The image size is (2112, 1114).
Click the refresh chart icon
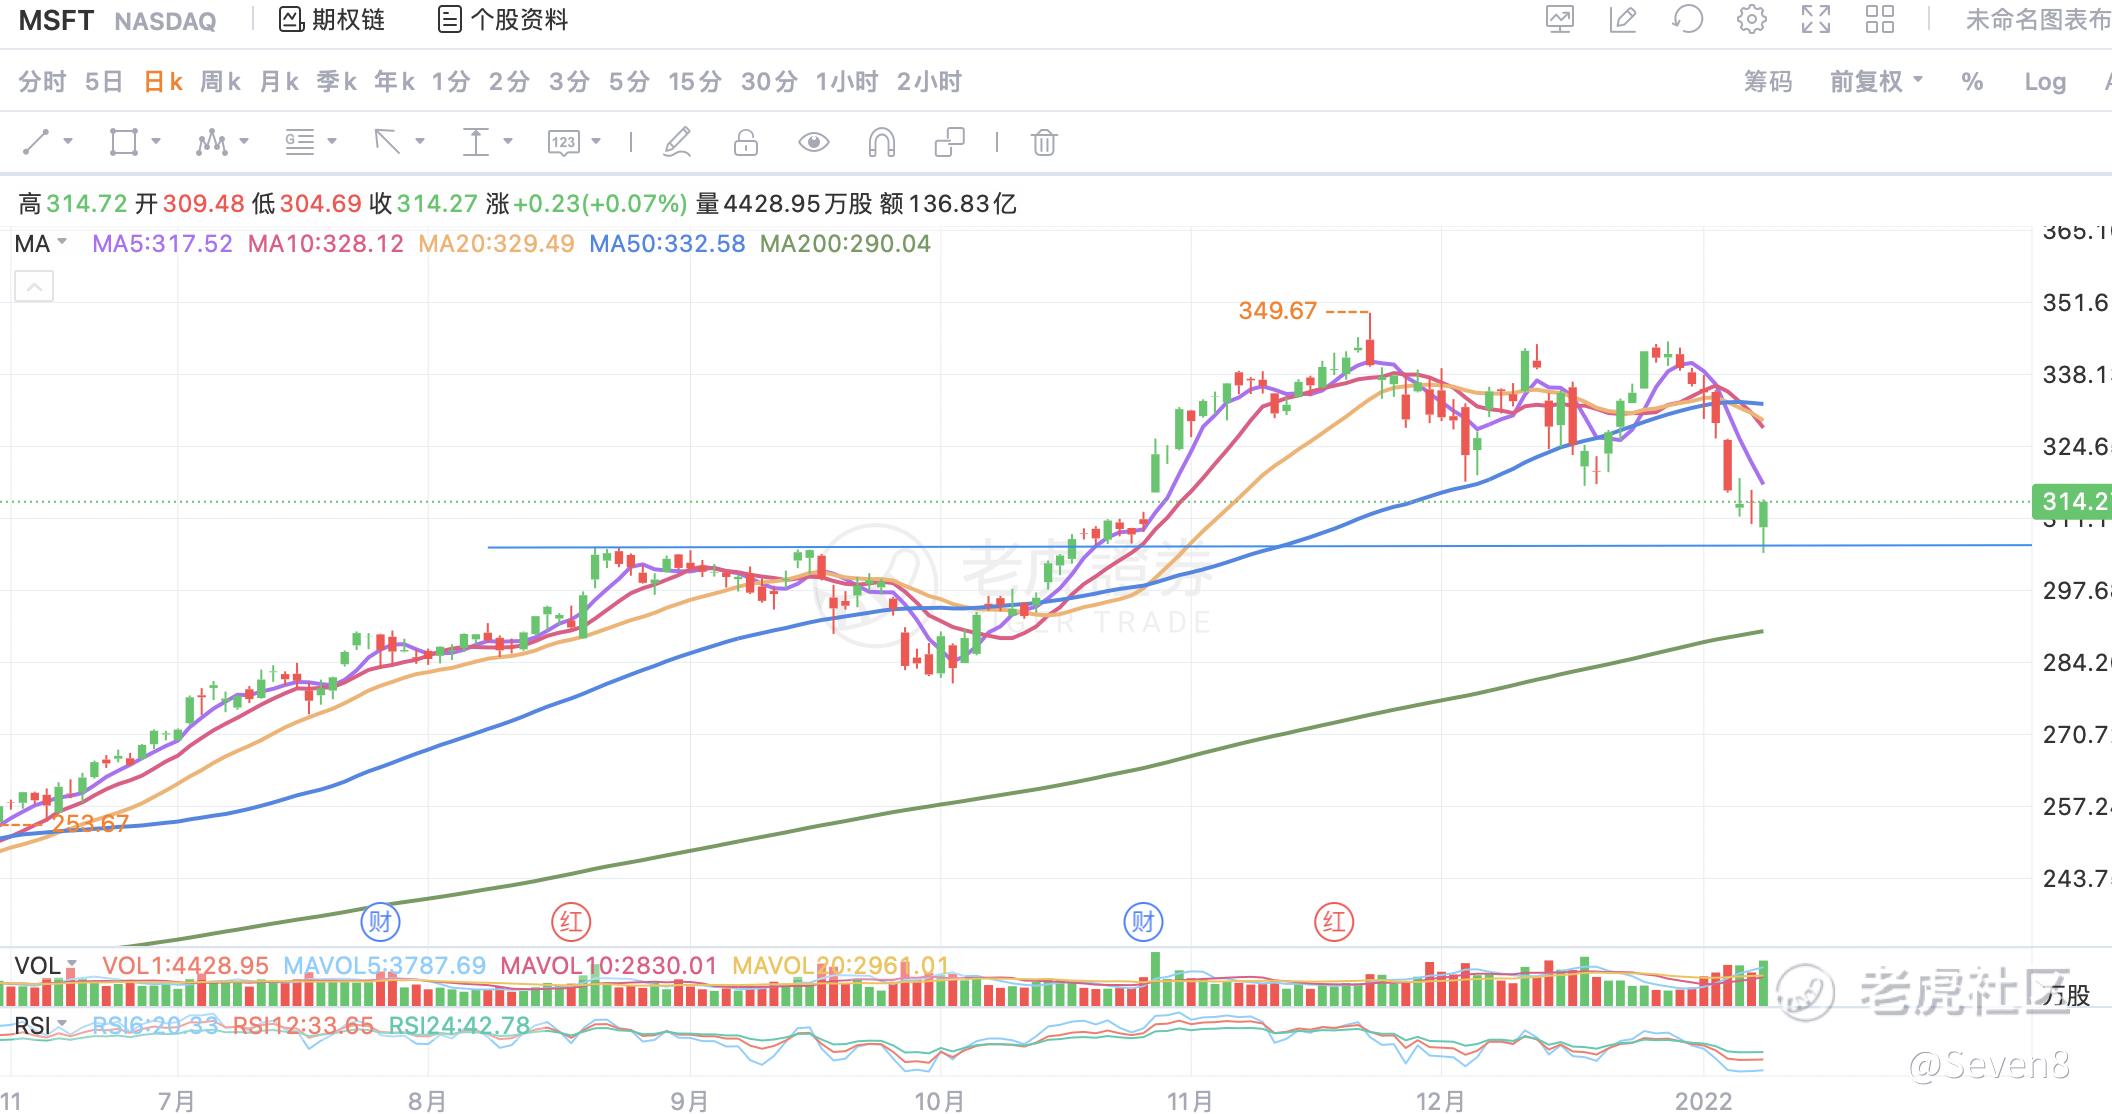(x=1687, y=19)
